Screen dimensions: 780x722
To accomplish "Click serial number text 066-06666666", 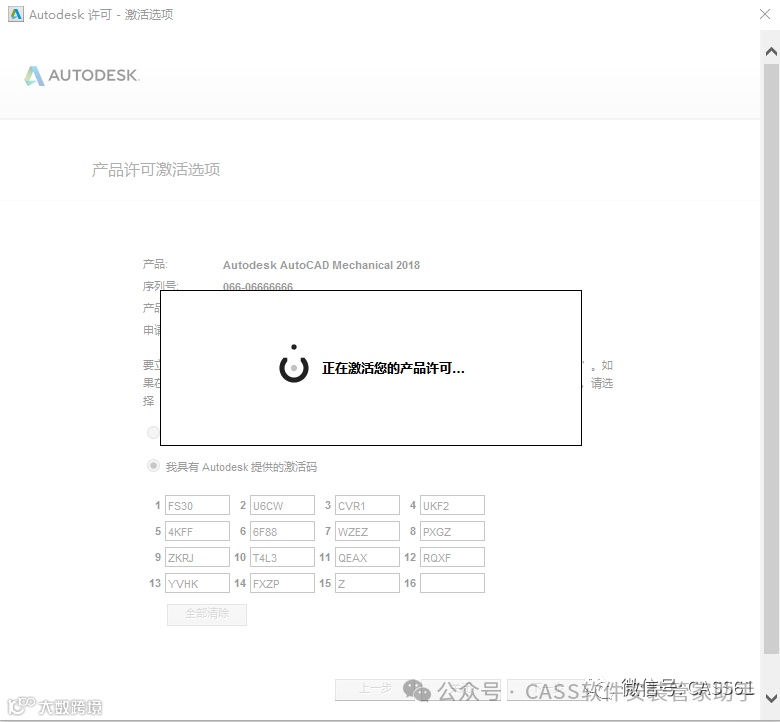I will 258,286.
